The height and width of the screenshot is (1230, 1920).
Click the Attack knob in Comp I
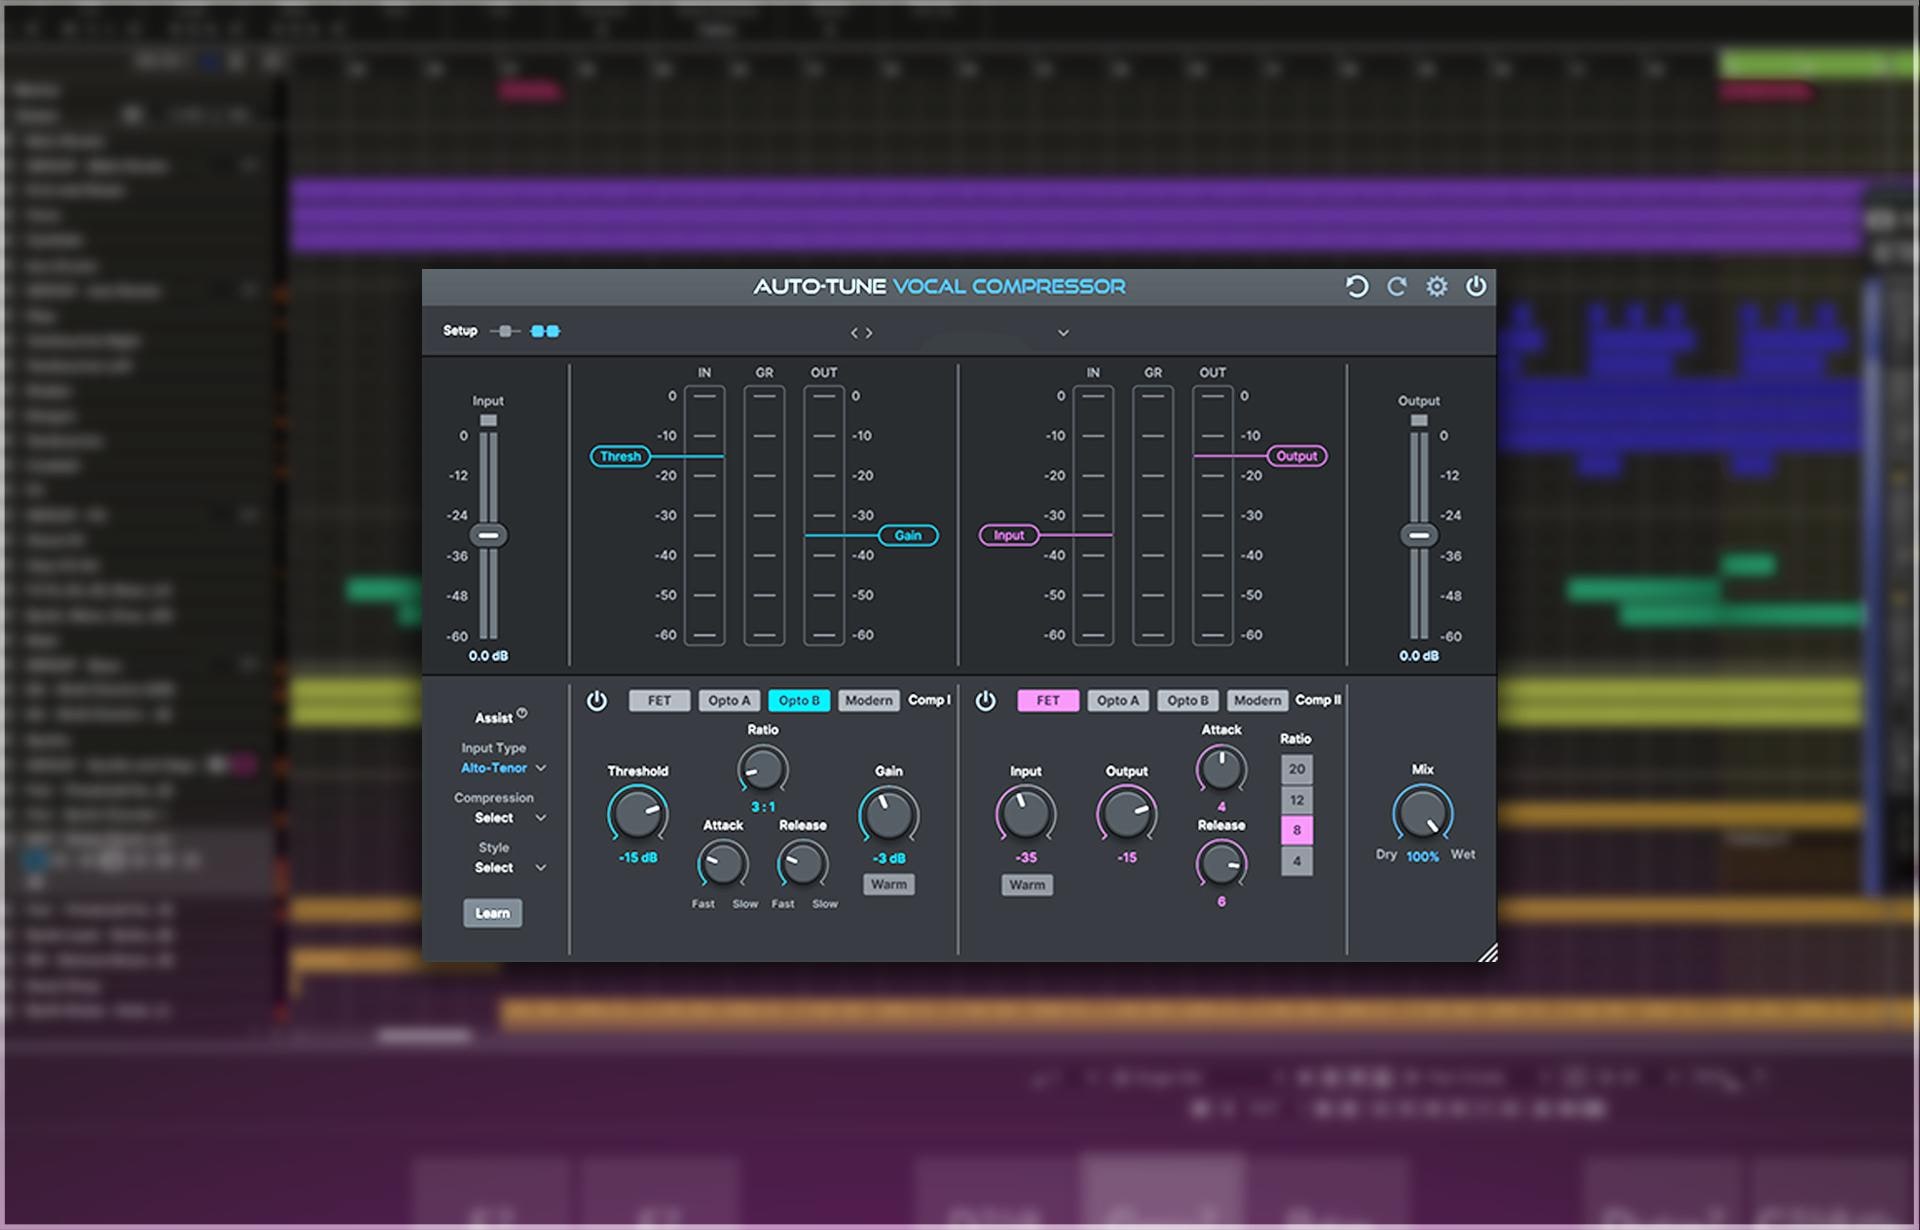[x=723, y=864]
